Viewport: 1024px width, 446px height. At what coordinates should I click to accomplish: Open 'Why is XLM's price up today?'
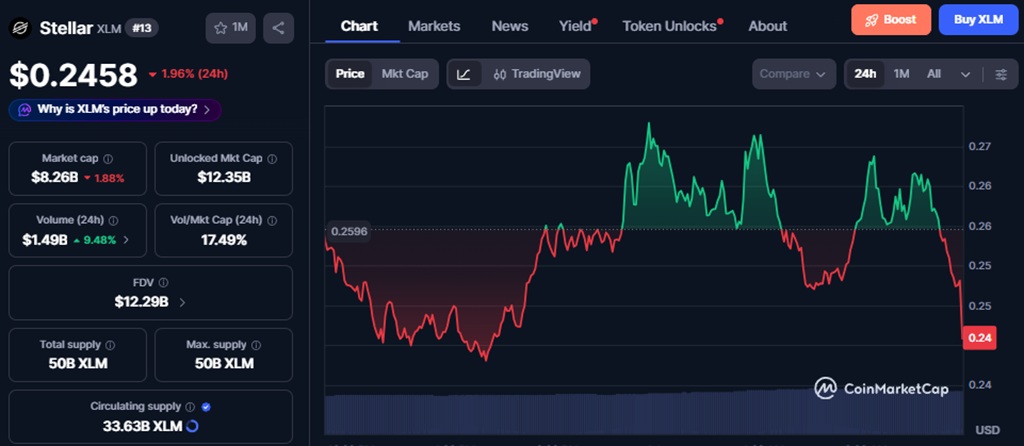(115, 110)
